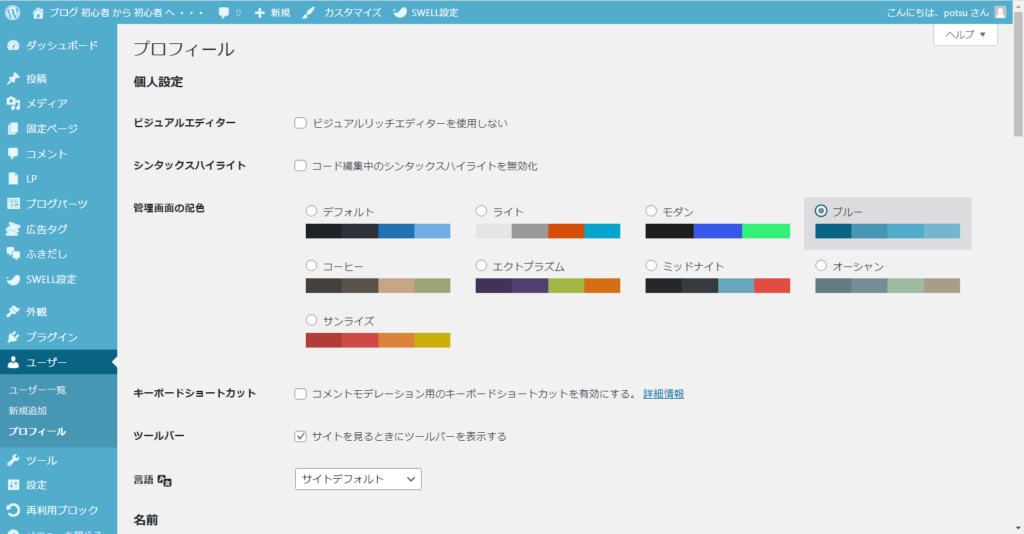1024x534 pixels.
Task: Click the 詳細情報 link
Action: tap(663, 394)
